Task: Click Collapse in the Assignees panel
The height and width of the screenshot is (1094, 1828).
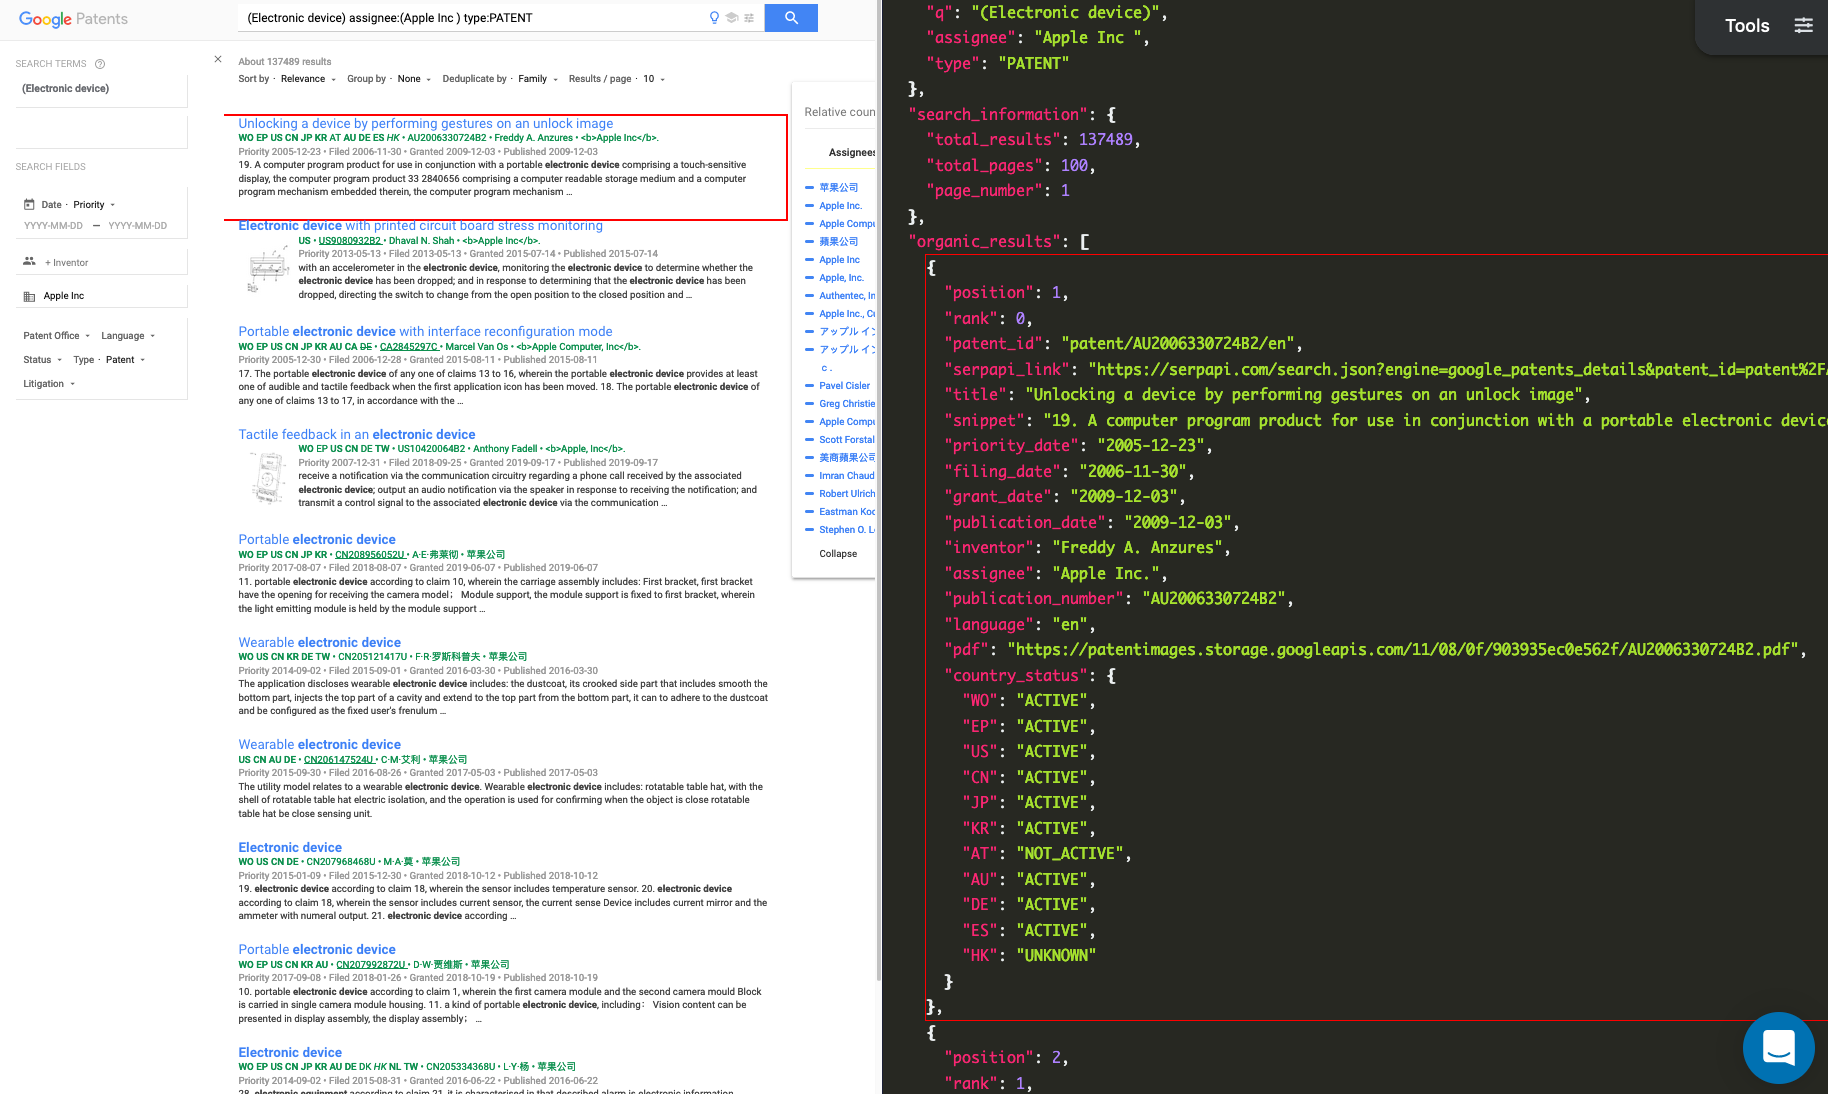Action: 838,554
